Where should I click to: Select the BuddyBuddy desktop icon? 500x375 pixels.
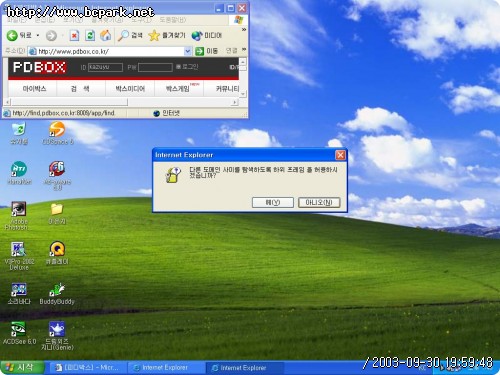57,294
